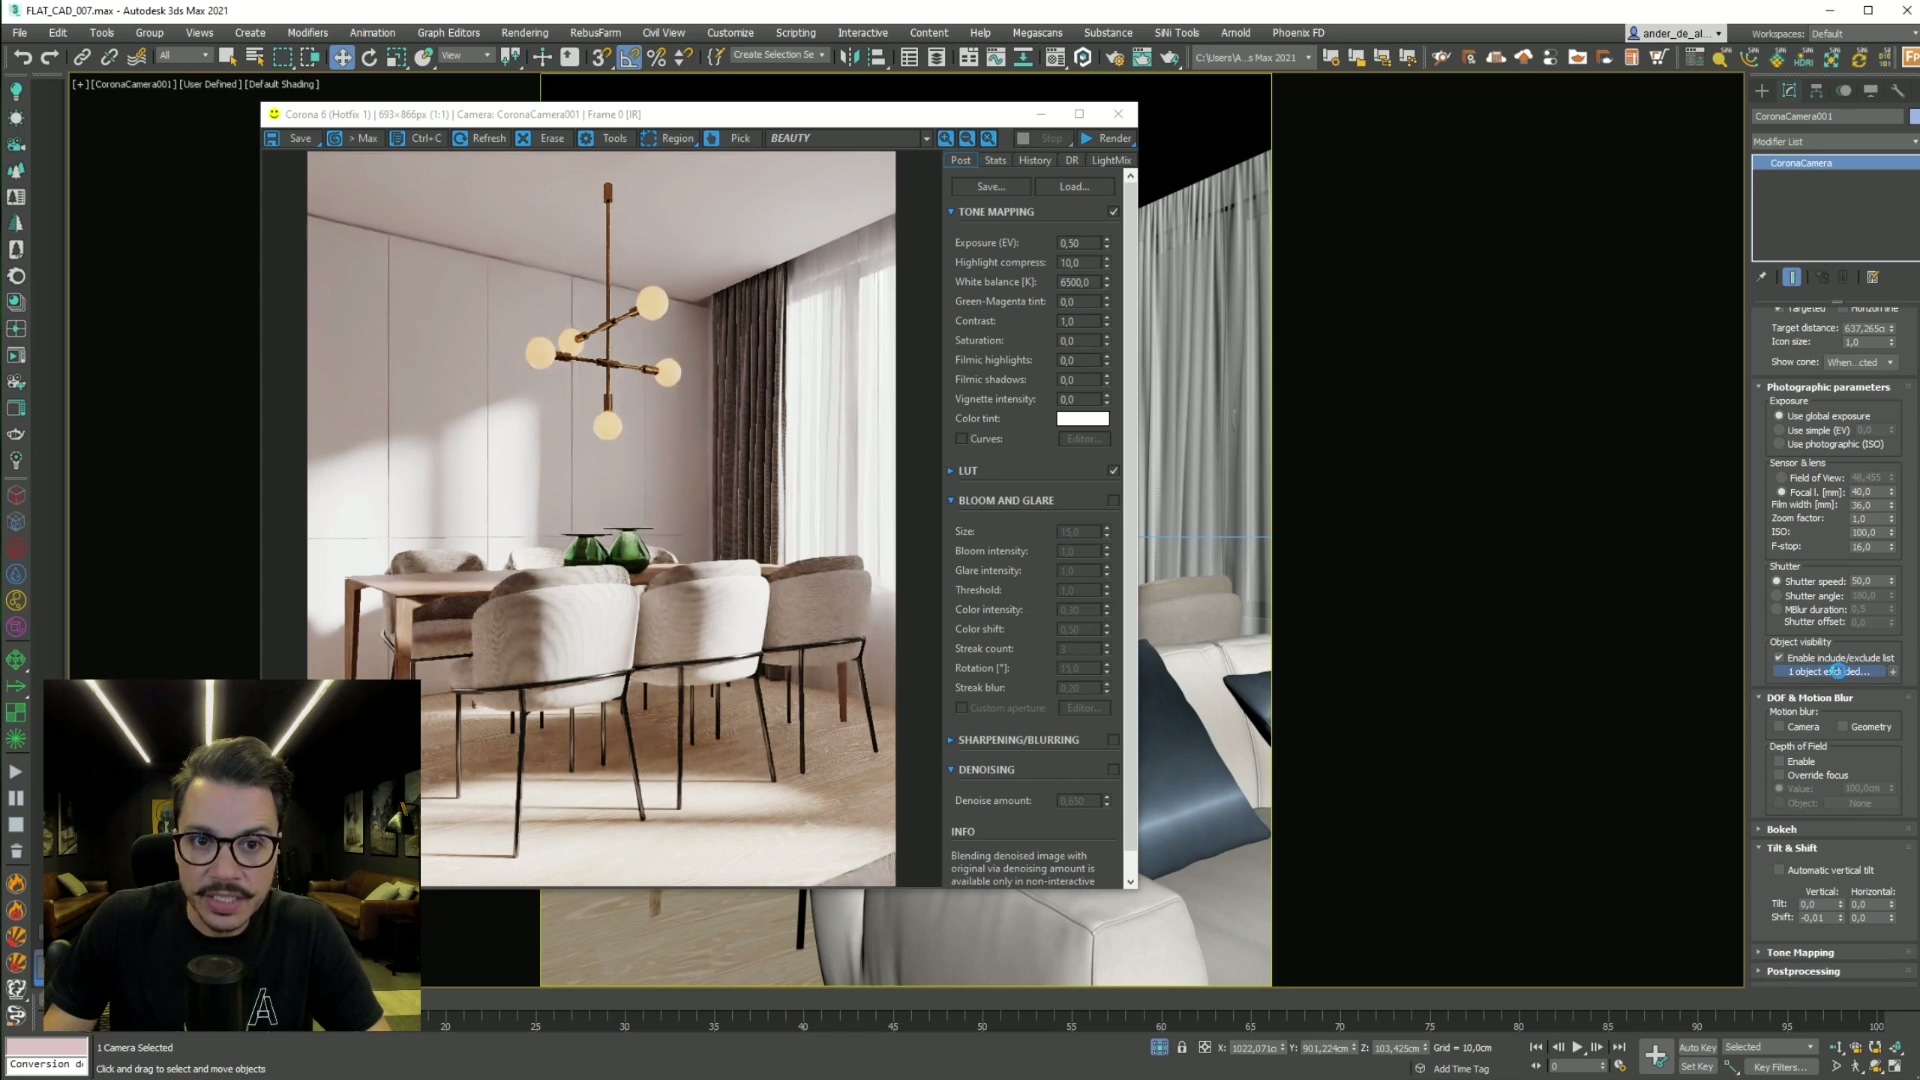This screenshot has height=1080, width=1920.
Task: Click Refresh icon in Corona VFB toolbar
Action: [460, 138]
